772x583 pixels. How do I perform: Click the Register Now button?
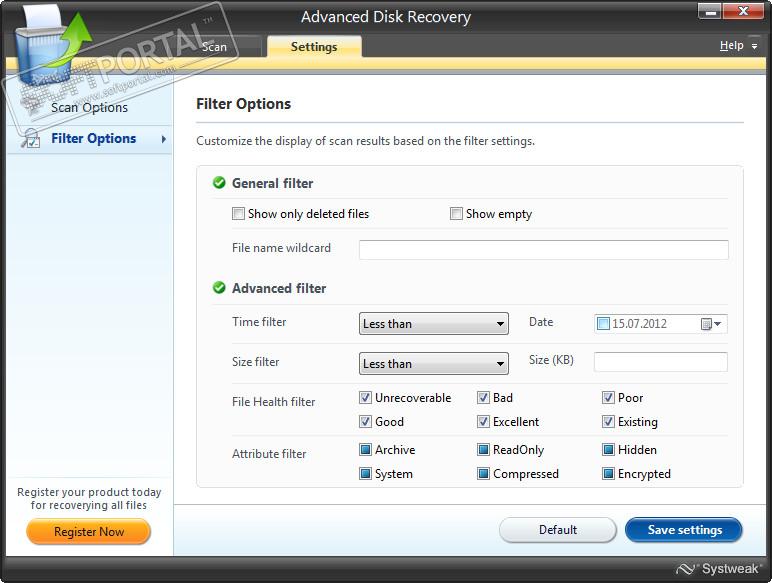pyautogui.click(x=89, y=532)
